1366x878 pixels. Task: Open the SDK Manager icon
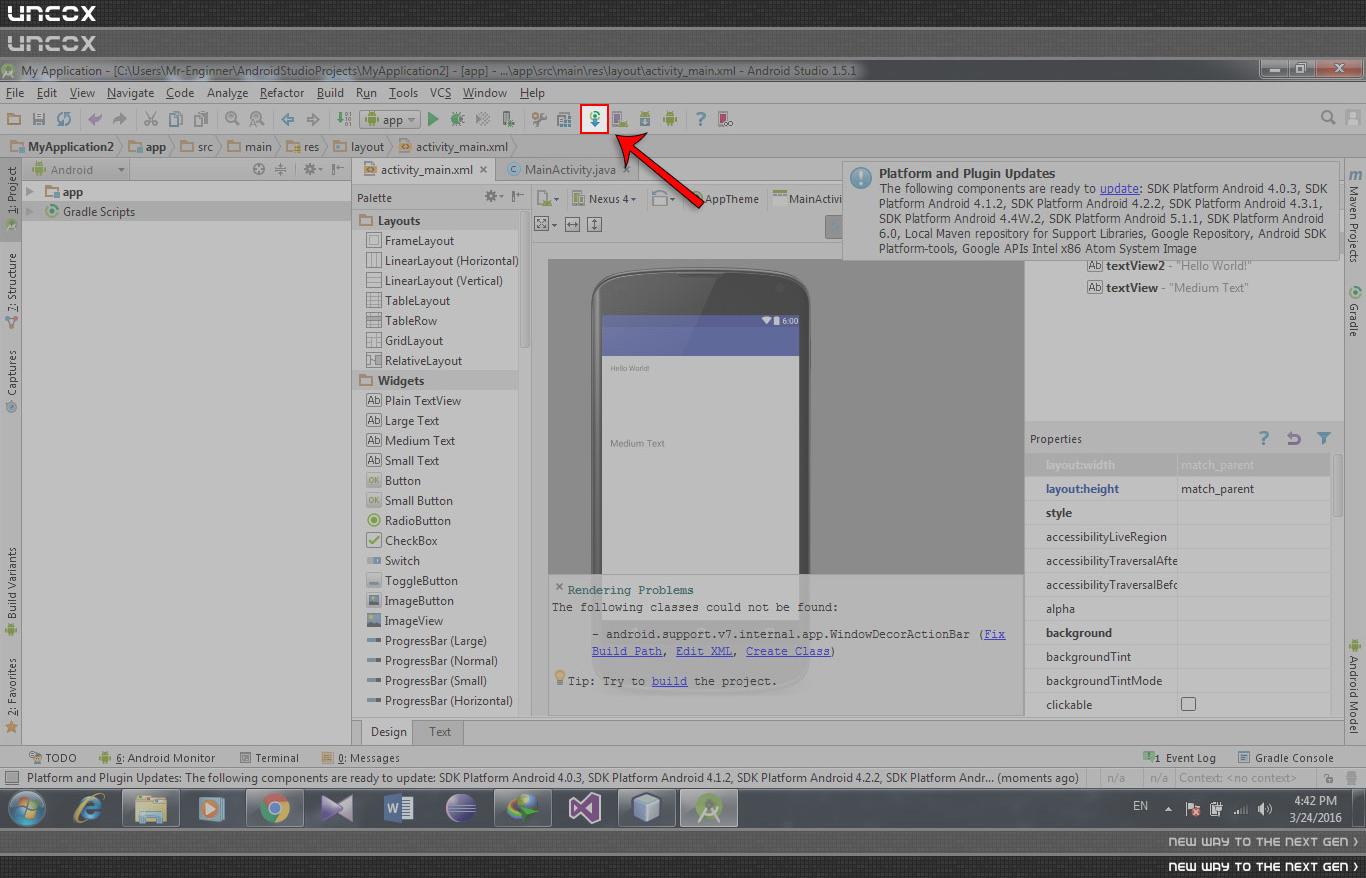pyautogui.click(x=645, y=119)
